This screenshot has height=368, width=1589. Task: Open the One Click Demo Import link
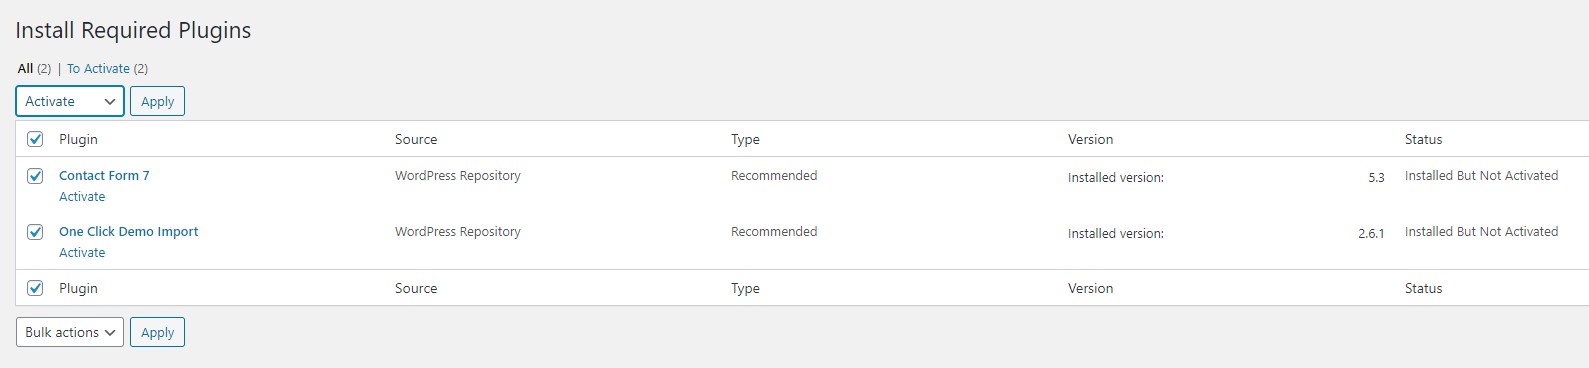(x=128, y=231)
